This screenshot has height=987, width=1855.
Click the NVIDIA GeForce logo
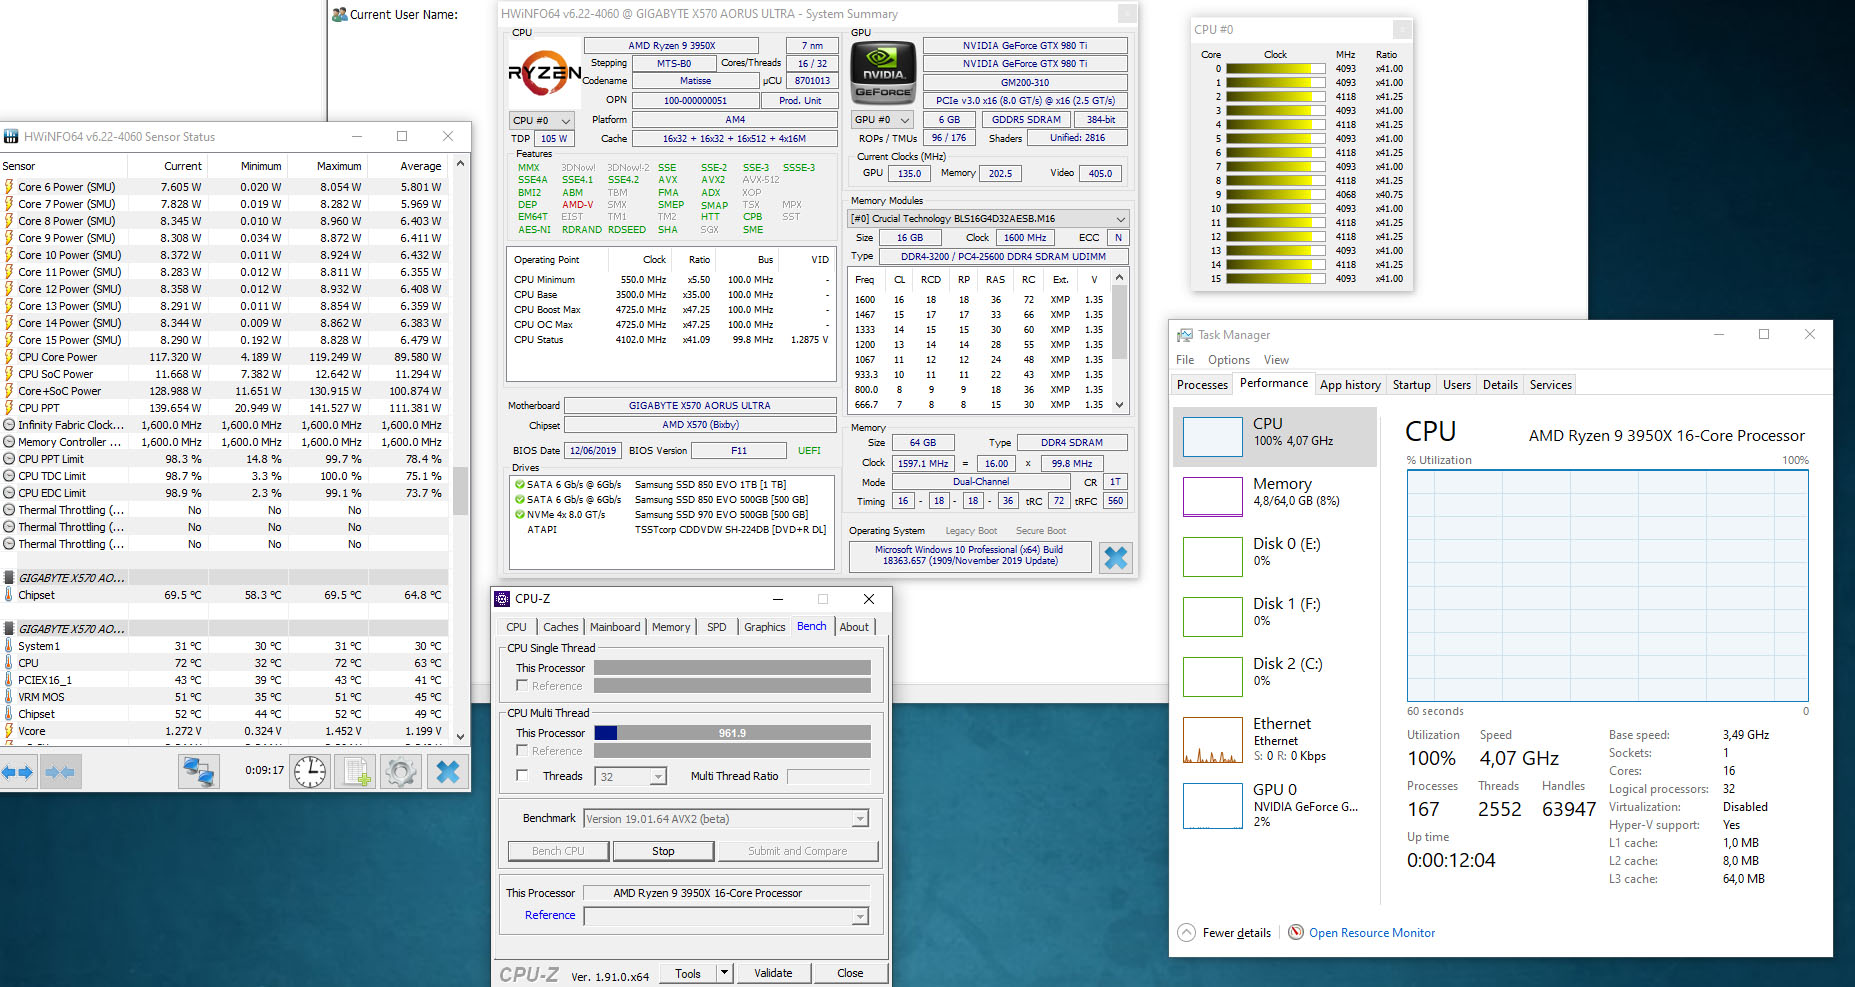pos(883,73)
